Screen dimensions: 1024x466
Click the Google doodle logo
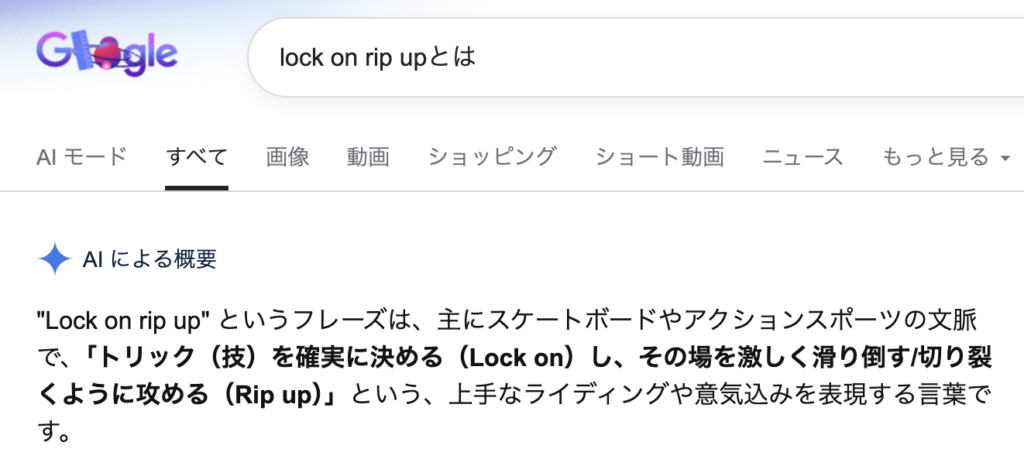[x=106, y=55]
